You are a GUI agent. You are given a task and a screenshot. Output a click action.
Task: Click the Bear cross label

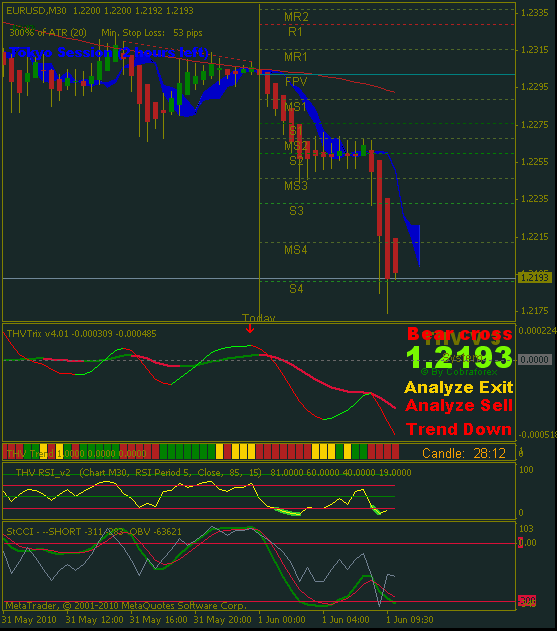pos(460,334)
